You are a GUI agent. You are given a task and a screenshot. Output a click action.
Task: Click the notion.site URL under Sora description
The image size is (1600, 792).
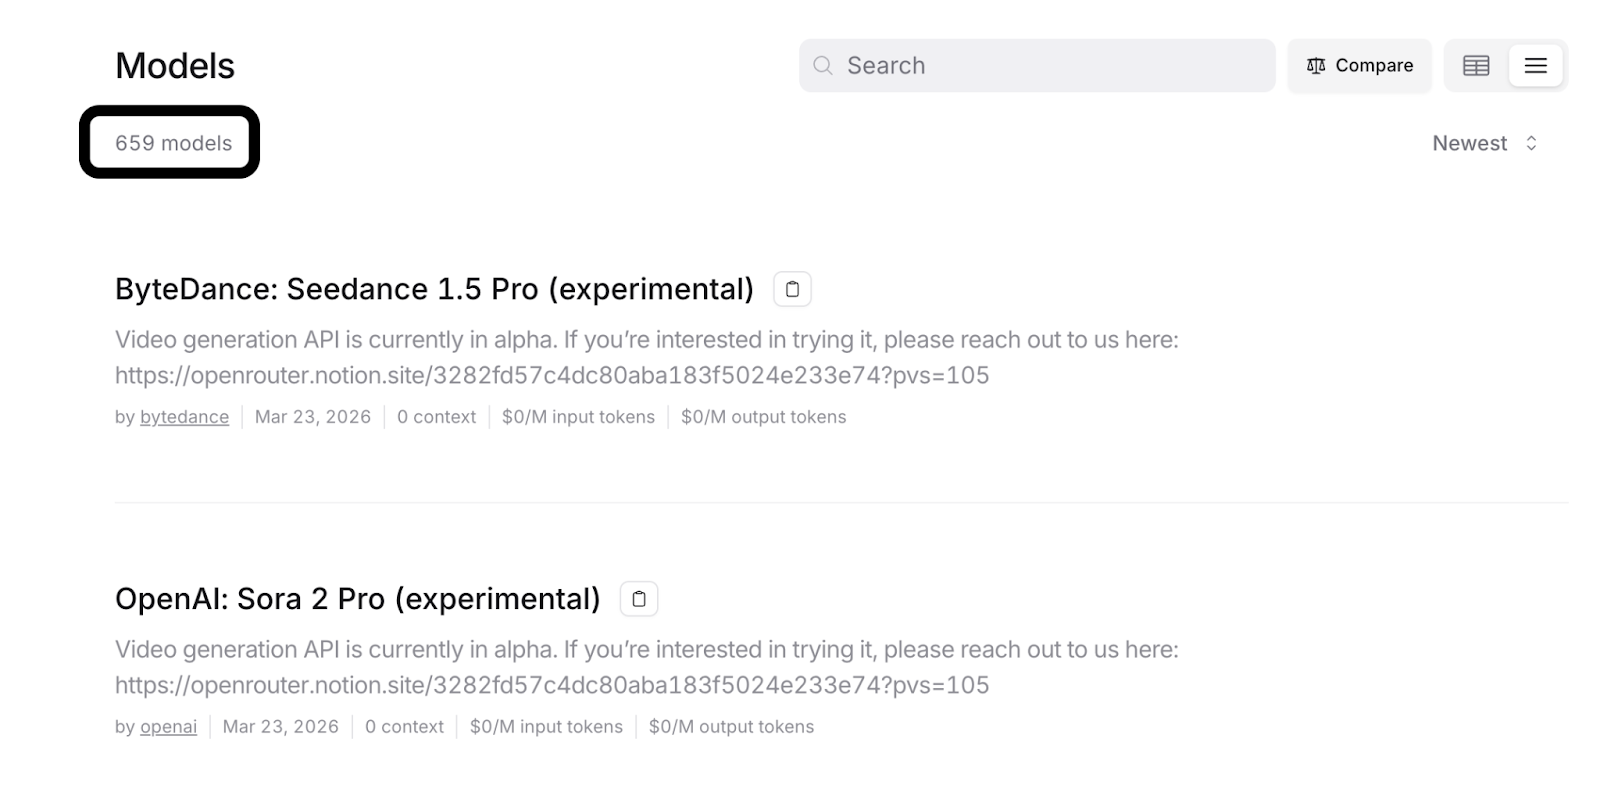tap(552, 685)
